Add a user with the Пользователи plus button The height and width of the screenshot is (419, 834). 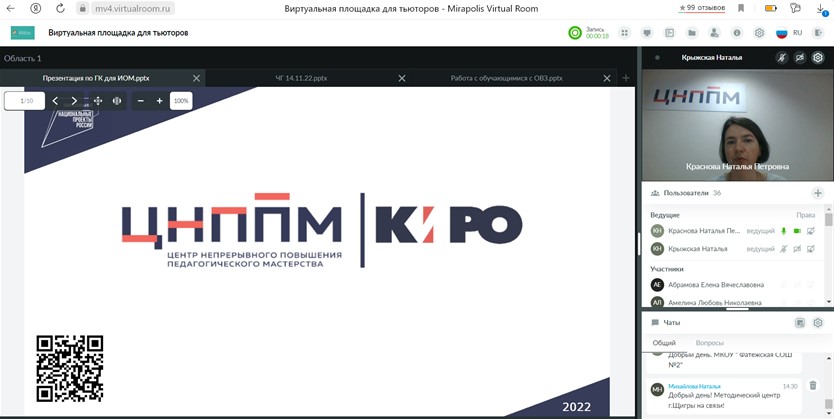(818, 193)
